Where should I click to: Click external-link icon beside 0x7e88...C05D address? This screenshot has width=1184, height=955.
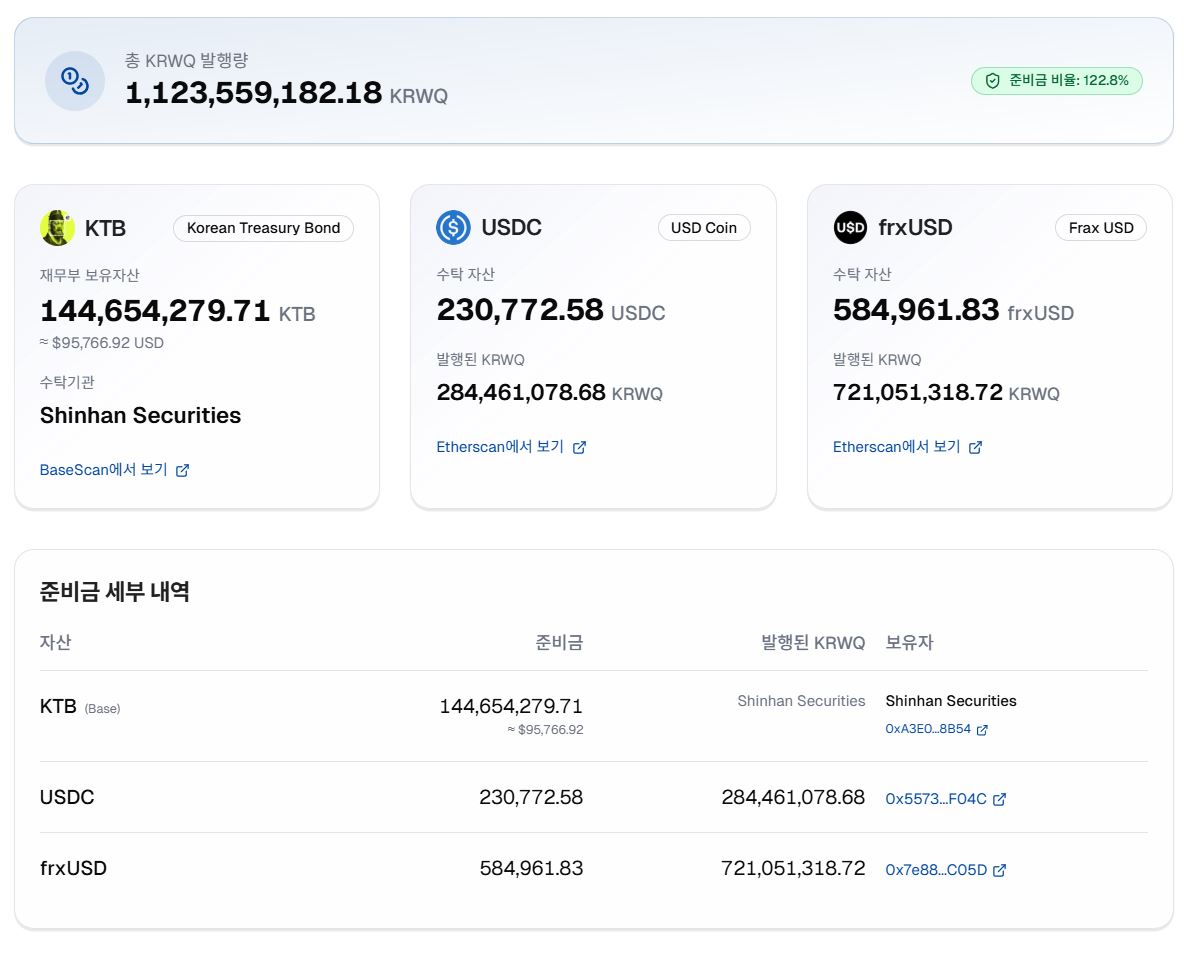[999, 870]
